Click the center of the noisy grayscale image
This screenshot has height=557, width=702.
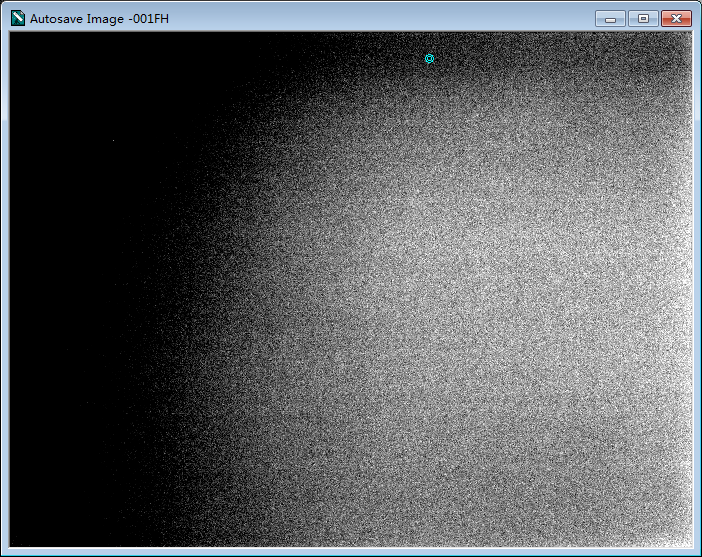tap(350, 290)
